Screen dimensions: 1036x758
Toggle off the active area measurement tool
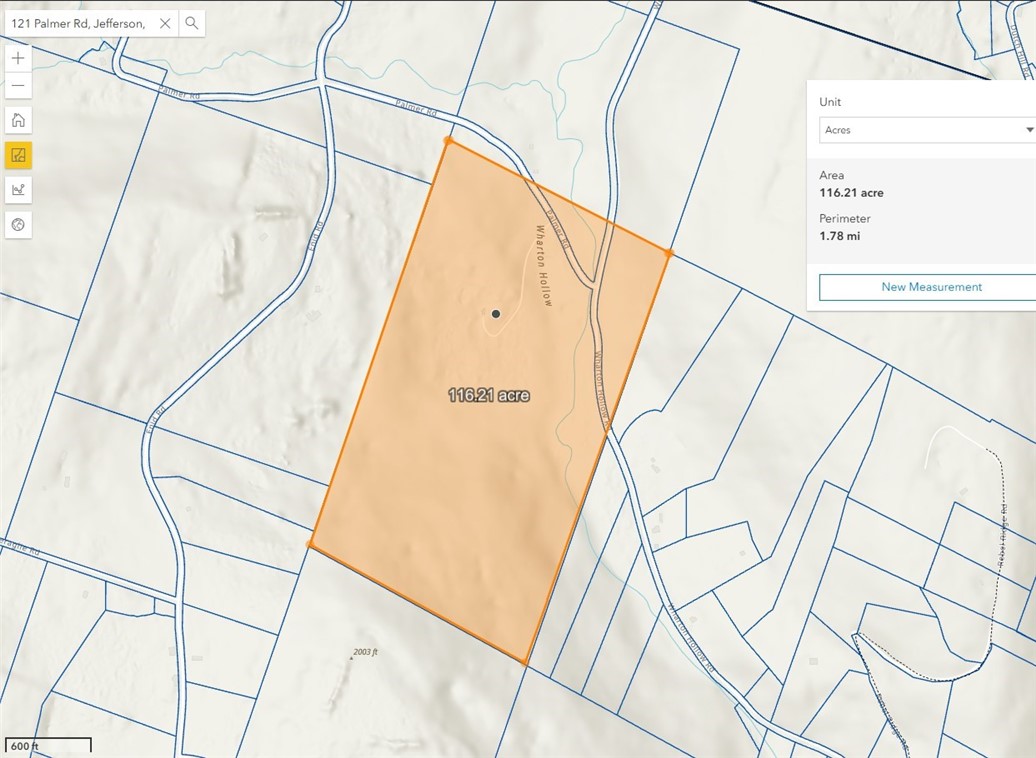coord(18,155)
